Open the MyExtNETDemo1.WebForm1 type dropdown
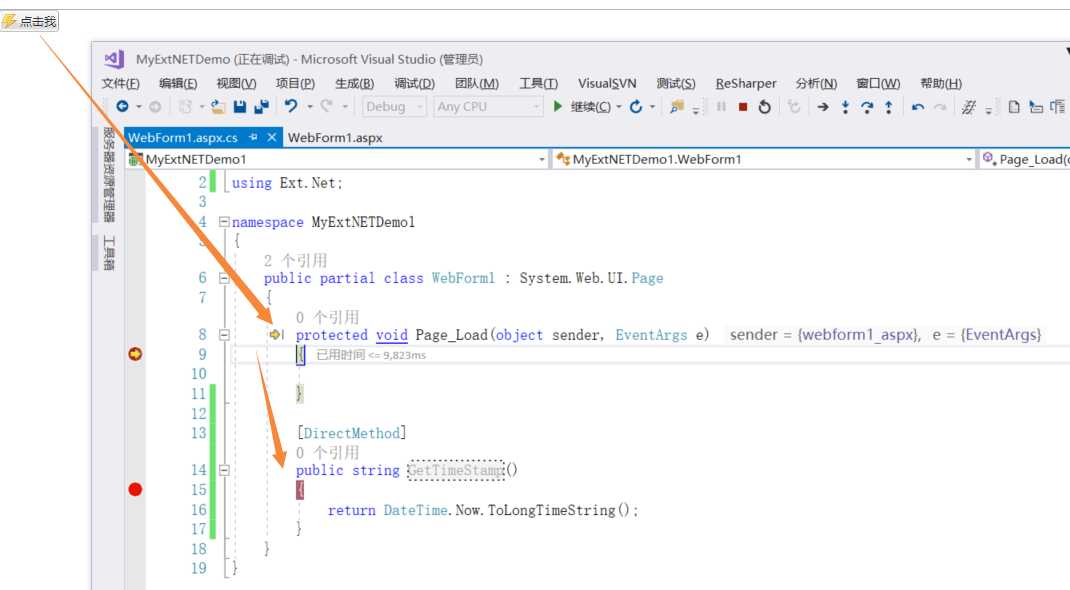The height and width of the screenshot is (590, 1070). [x=764, y=159]
